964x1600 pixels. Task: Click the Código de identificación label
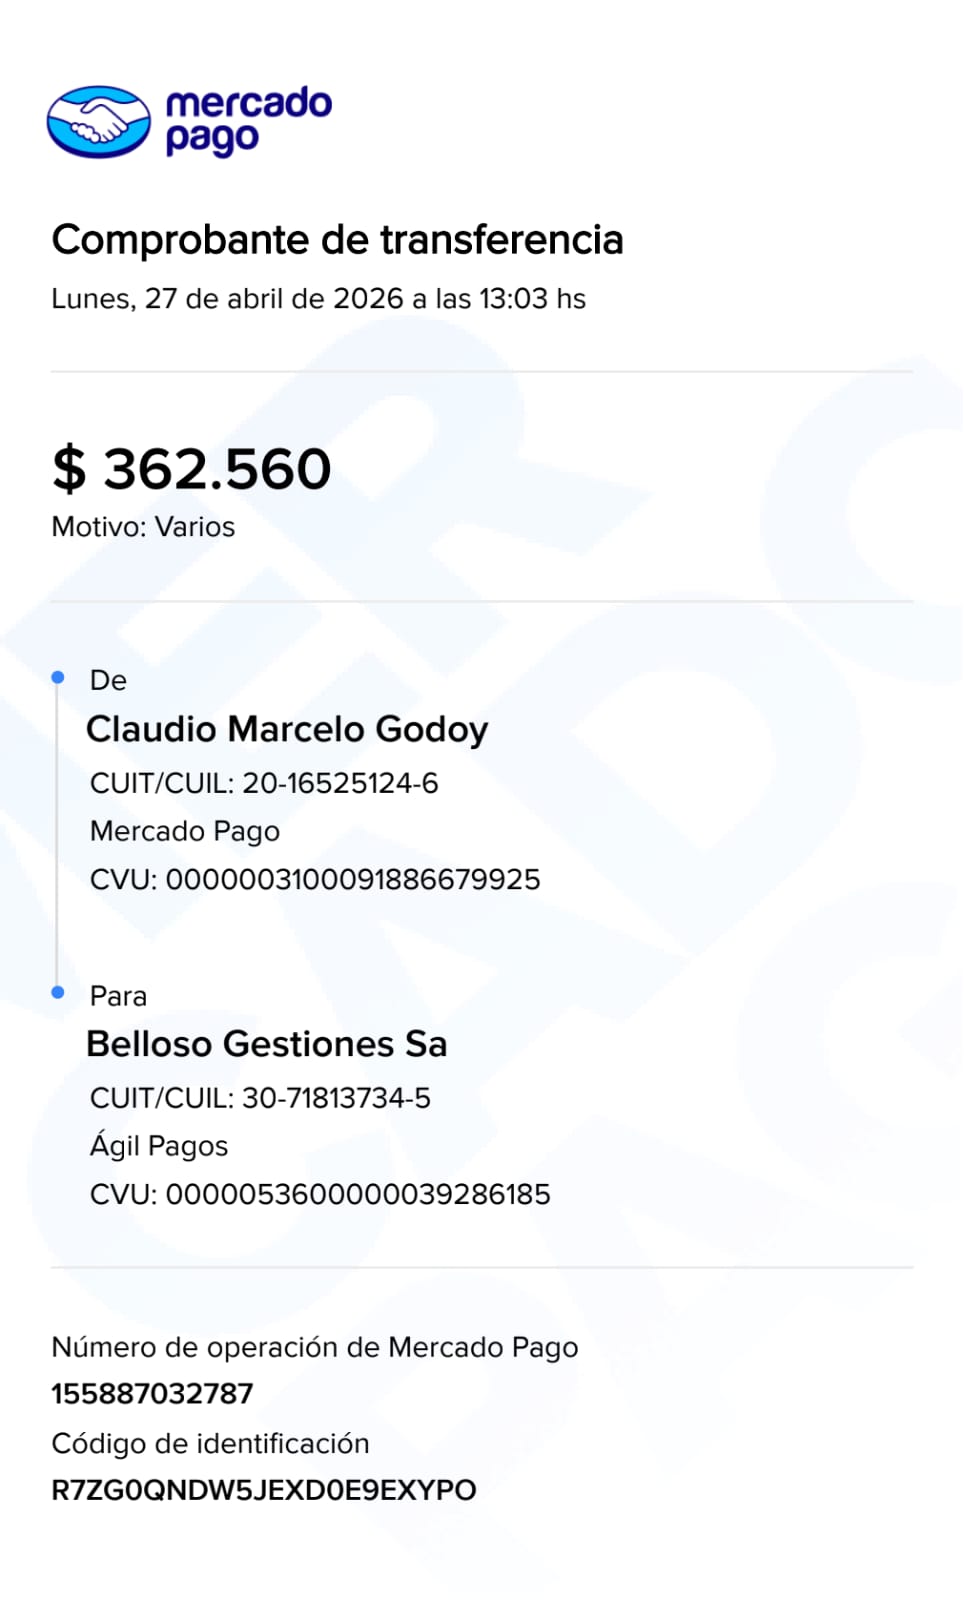[x=210, y=1444]
